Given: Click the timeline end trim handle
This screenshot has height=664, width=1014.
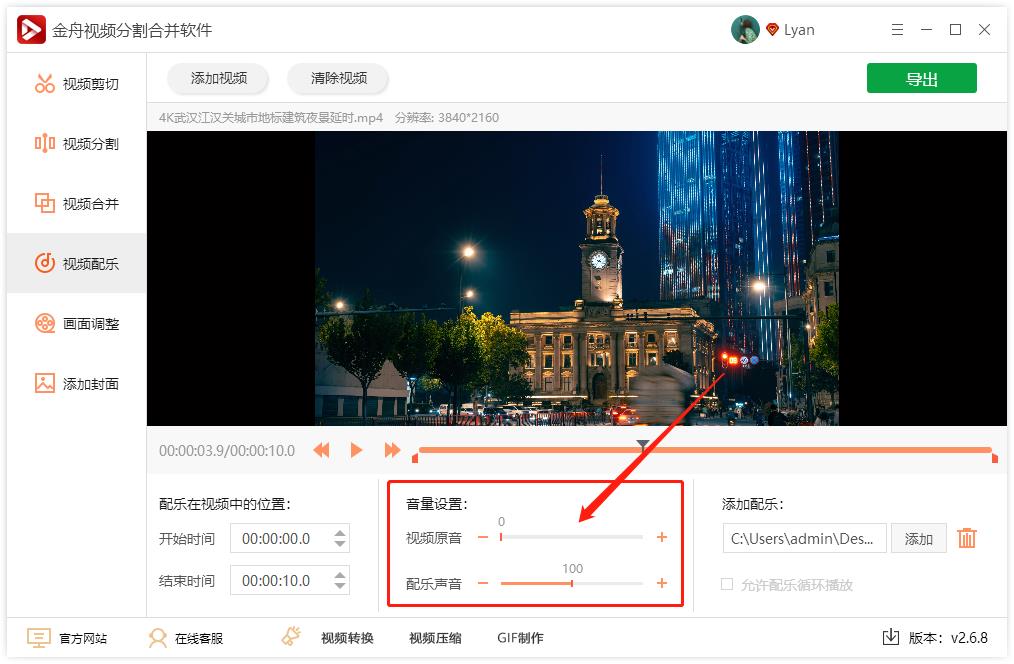Looking at the screenshot, I should coord(995,458).
